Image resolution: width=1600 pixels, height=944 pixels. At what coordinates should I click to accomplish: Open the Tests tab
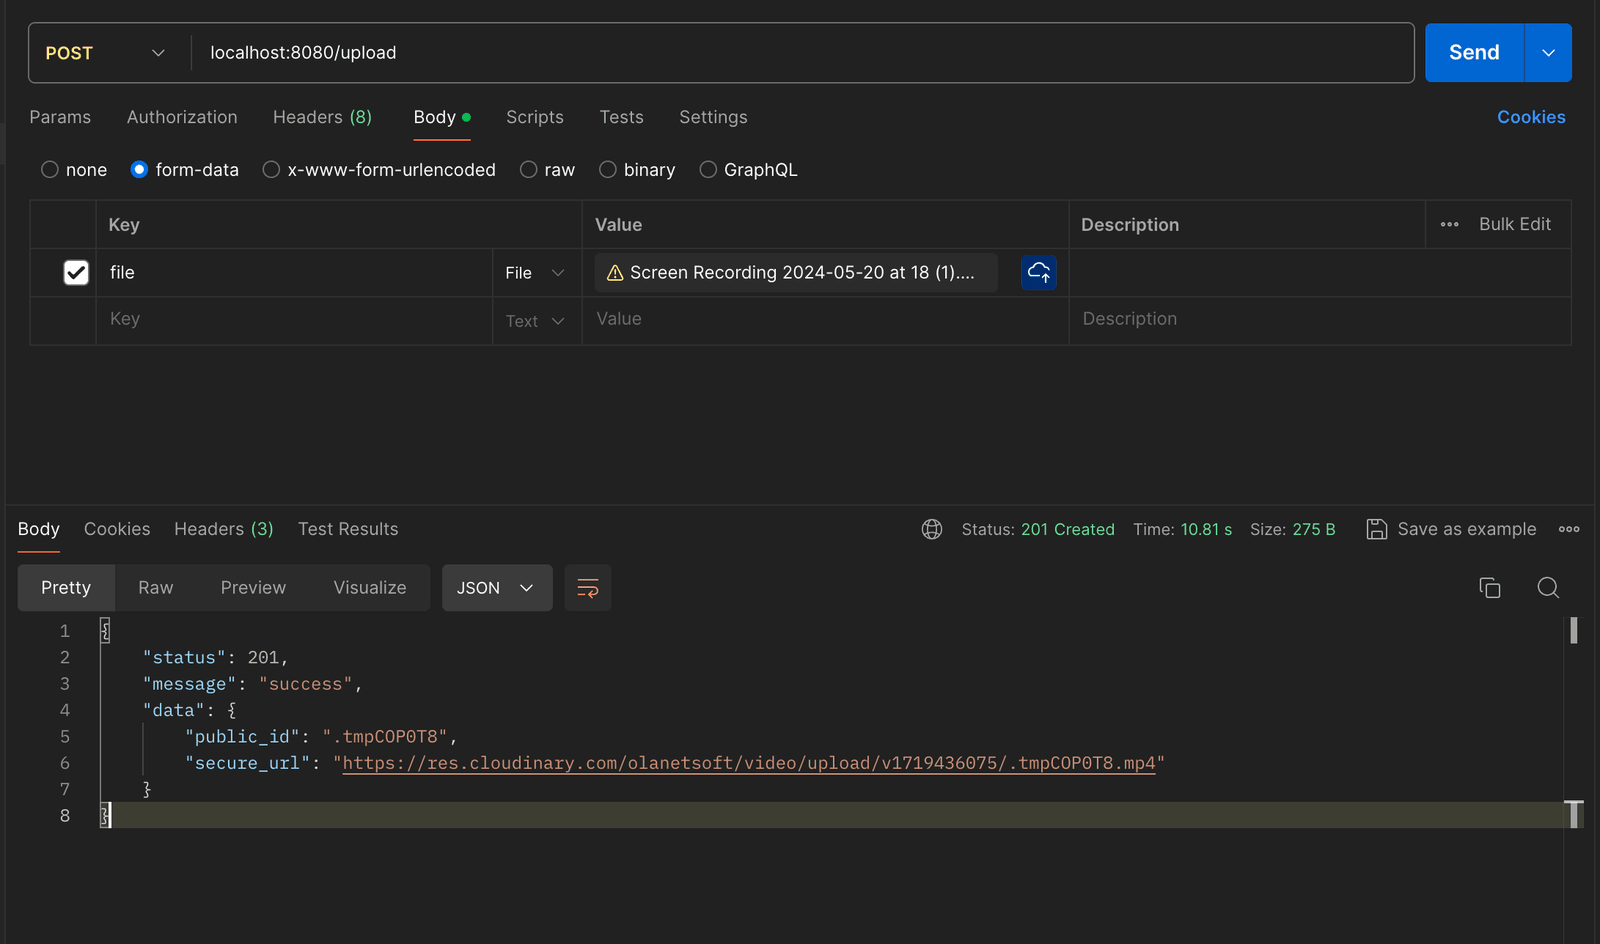pyautogui.click(x=621, y=117)
